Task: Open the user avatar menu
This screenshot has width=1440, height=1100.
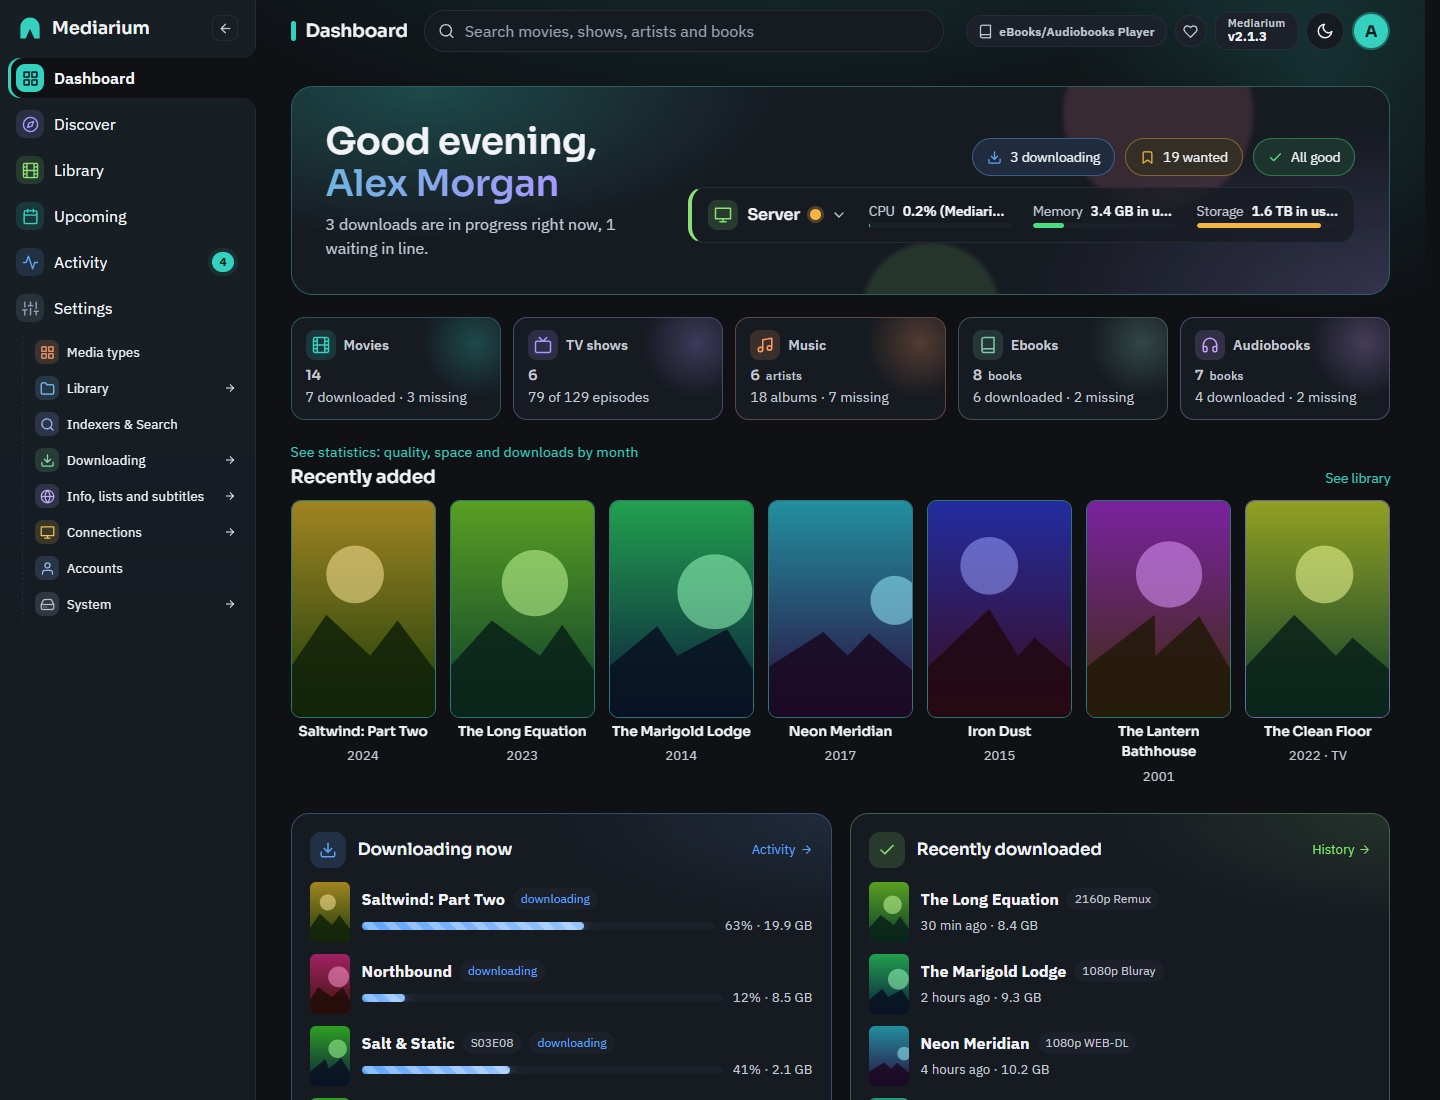Action: point(1371,32)
